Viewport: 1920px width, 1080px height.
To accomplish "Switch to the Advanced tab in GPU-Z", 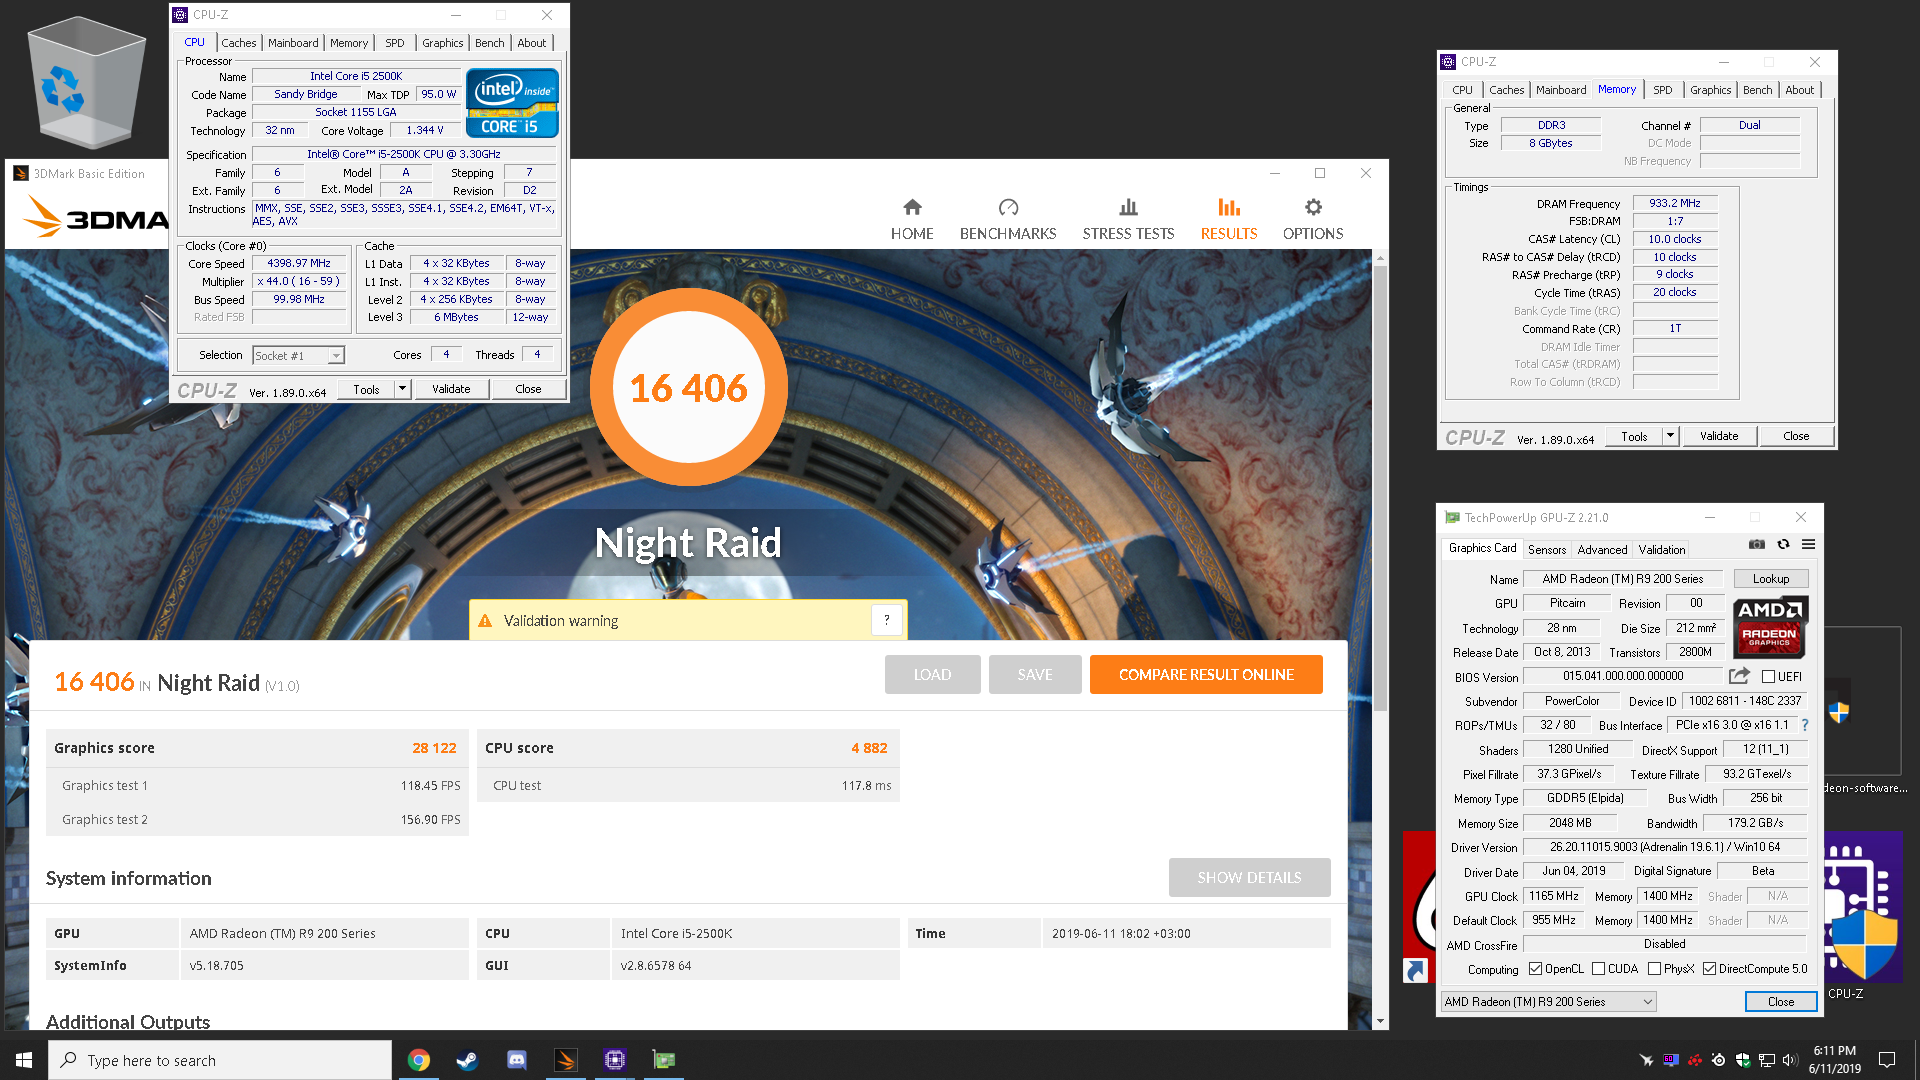I will (1602, 550).
